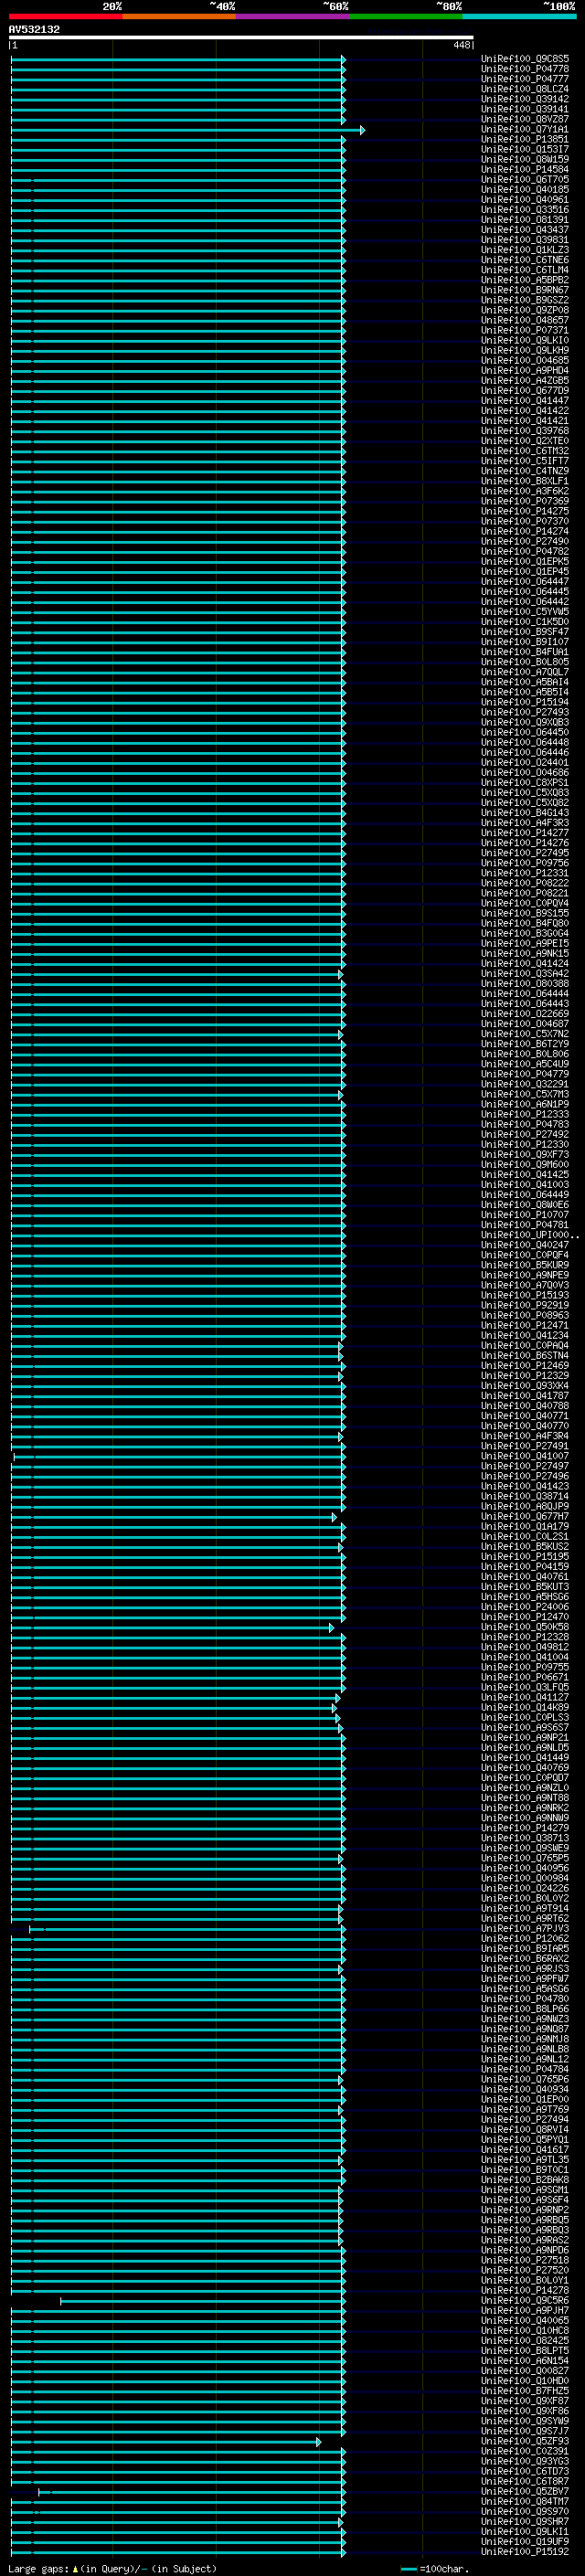Image resolution: width=585 pixels, height=2576 pixels.
Task: Open hit UniRef100_Q39141
Action: [x=525, y=109]
